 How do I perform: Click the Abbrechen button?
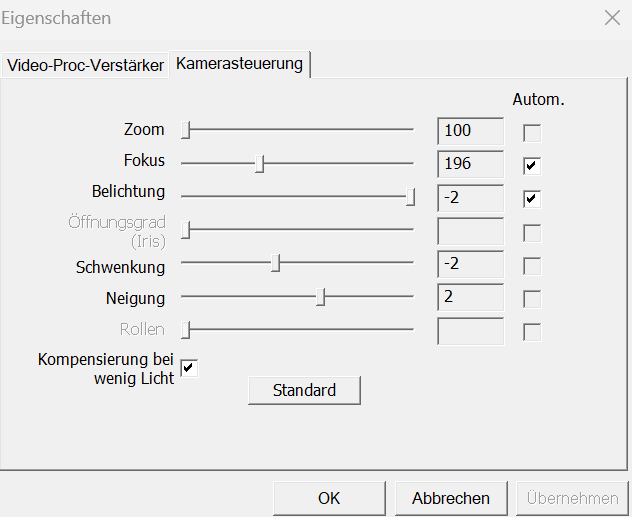[451, 498]
